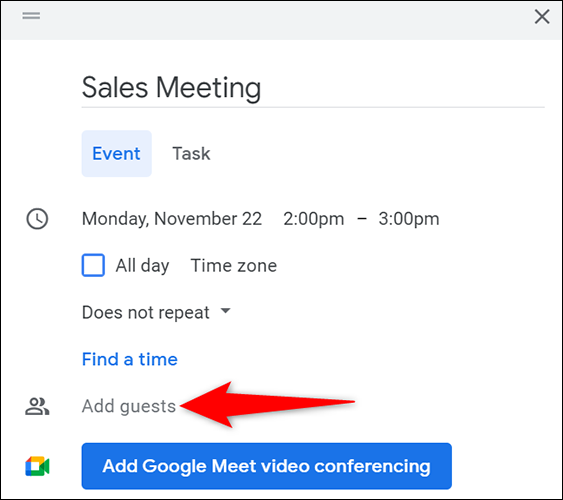Edit the Sales Meeting title field
Screen dimensions: 563x500
coord(313,88)
